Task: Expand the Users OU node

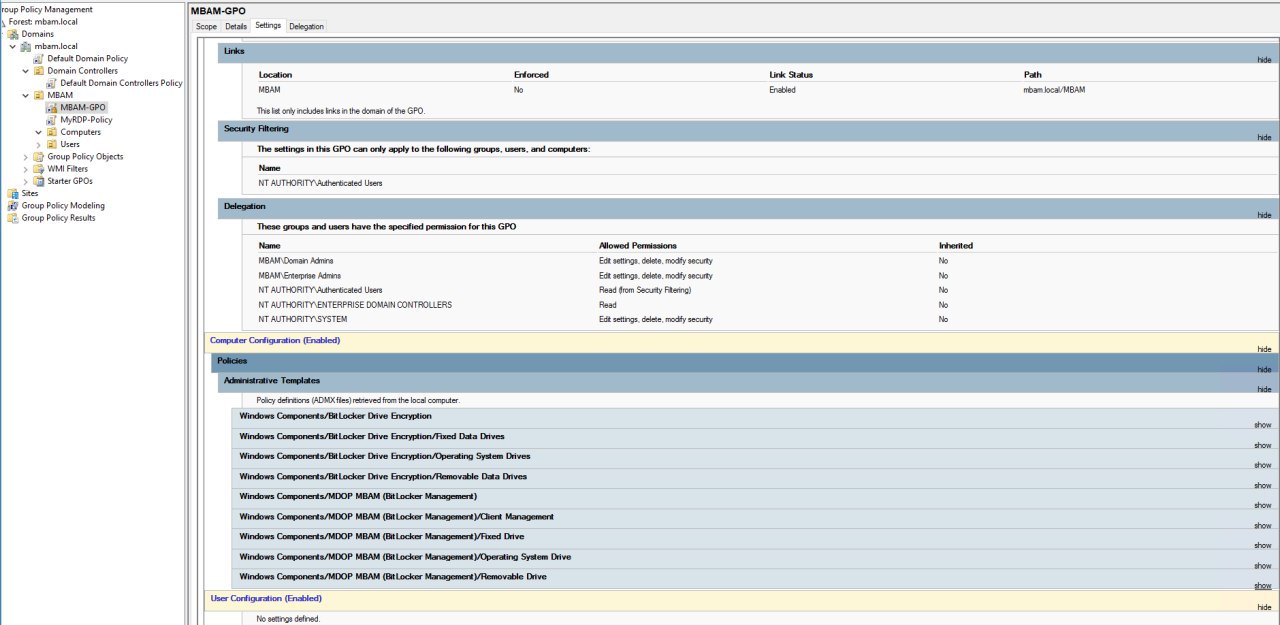Action: tap(39, 144)
